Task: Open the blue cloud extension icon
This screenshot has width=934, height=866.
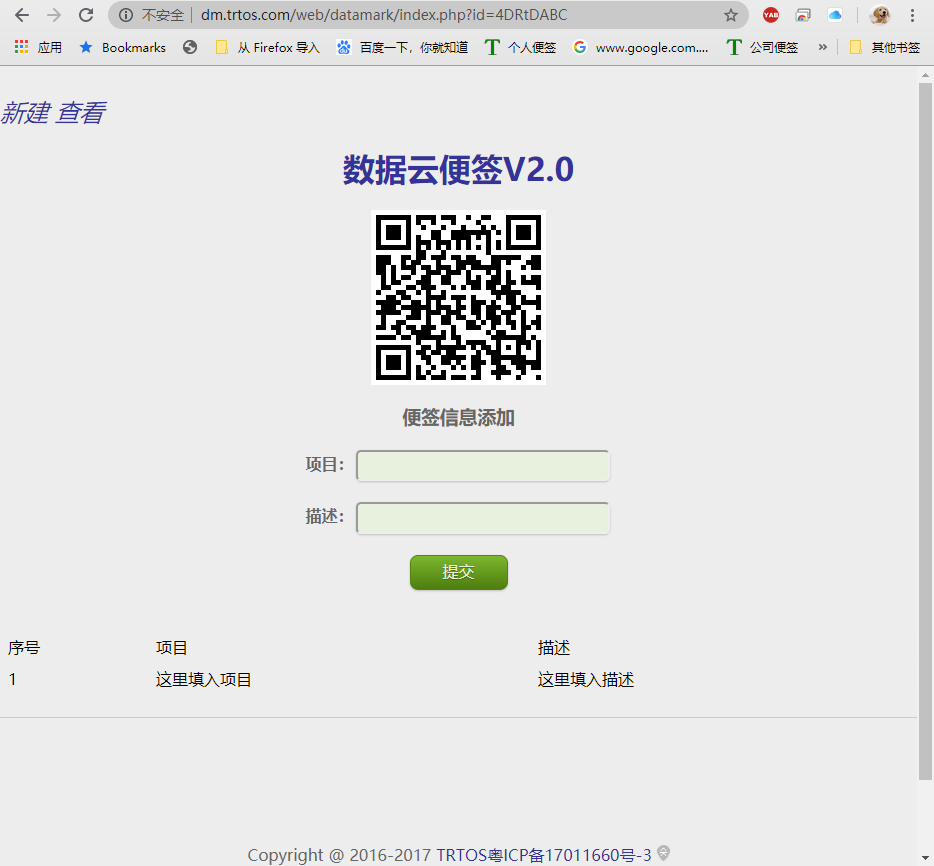Action: tap(835, 15)
